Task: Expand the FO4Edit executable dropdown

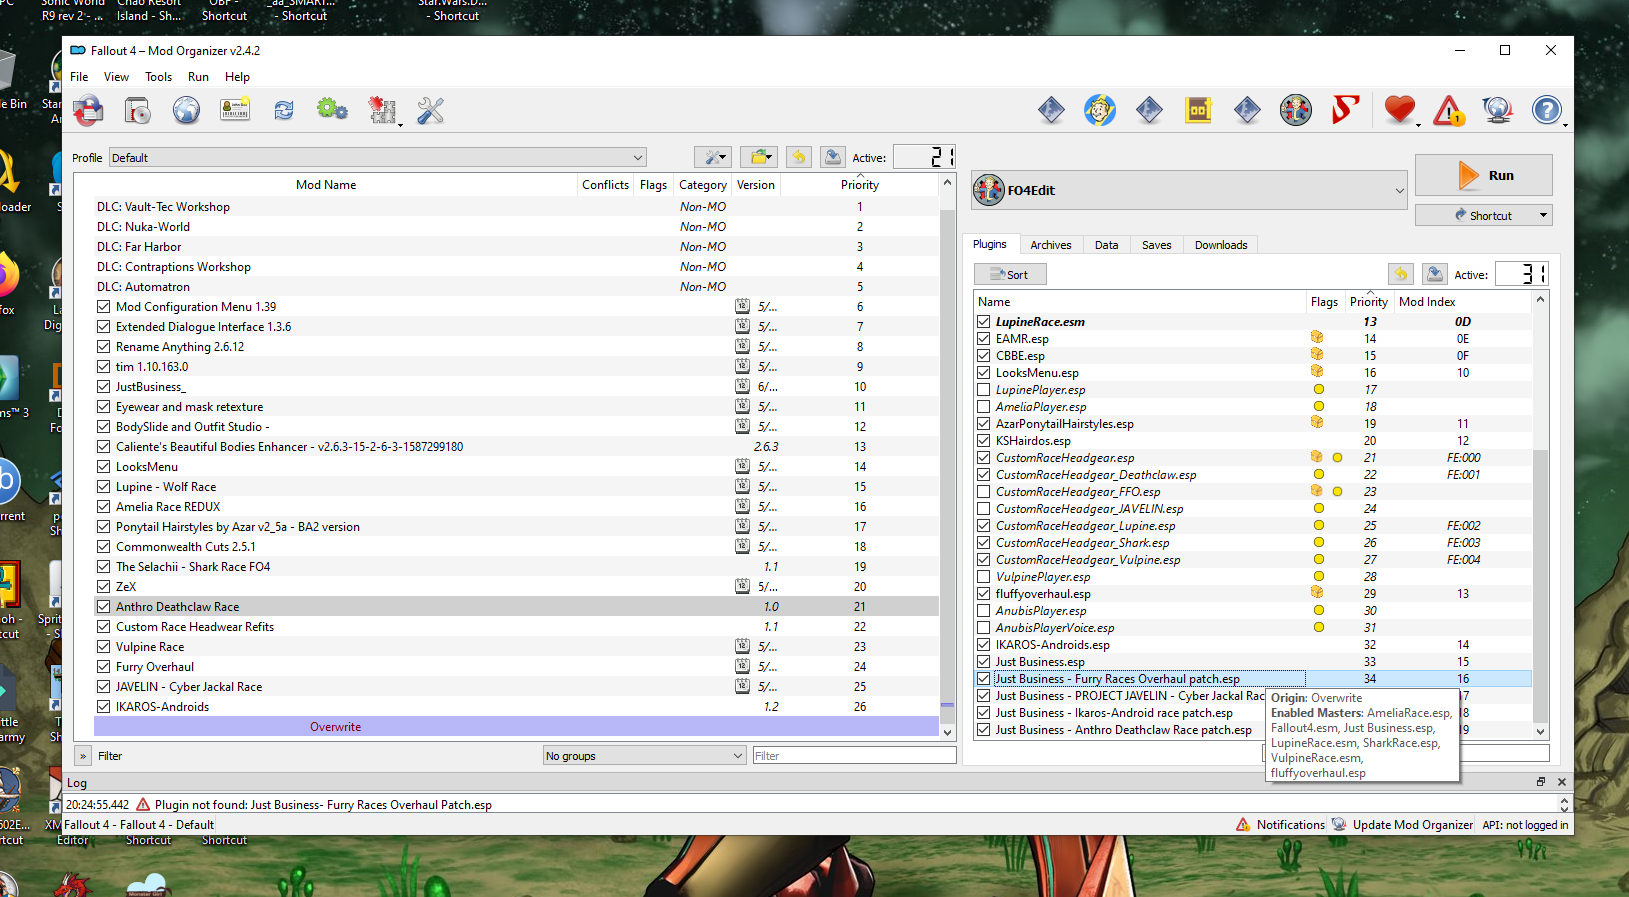Action: pos(1190,190)
